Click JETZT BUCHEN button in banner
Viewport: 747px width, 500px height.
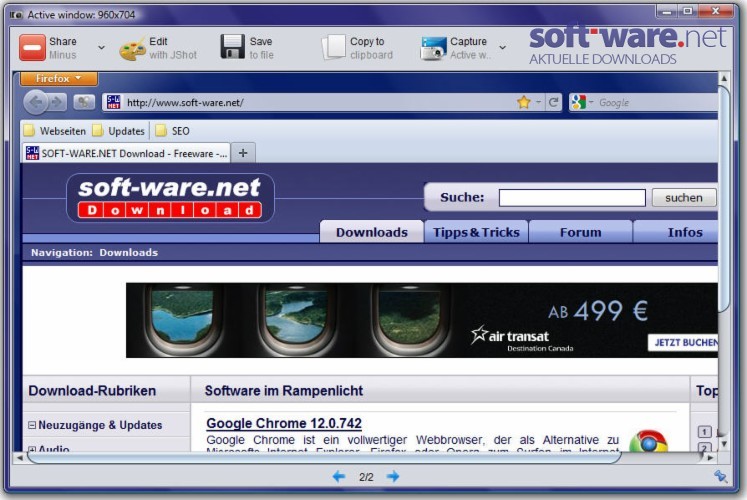pyautogui.click(x=684, y=342)
